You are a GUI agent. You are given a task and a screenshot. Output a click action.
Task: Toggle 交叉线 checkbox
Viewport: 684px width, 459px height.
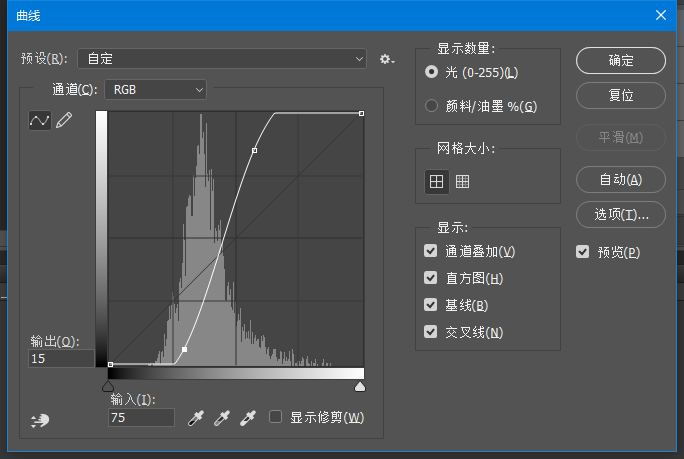[431, 332]
